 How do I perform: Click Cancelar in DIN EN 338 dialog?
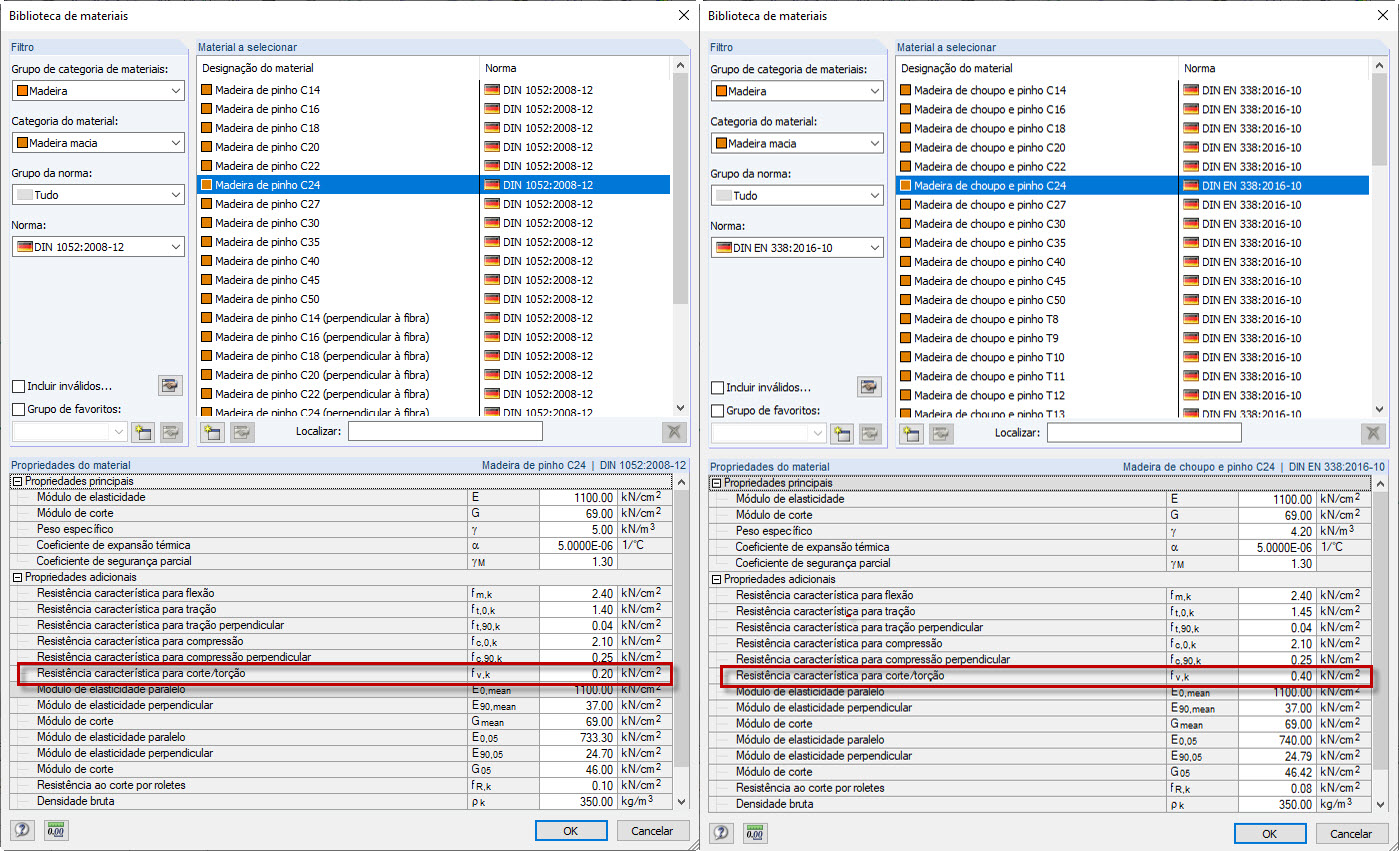pos(1352,833)
